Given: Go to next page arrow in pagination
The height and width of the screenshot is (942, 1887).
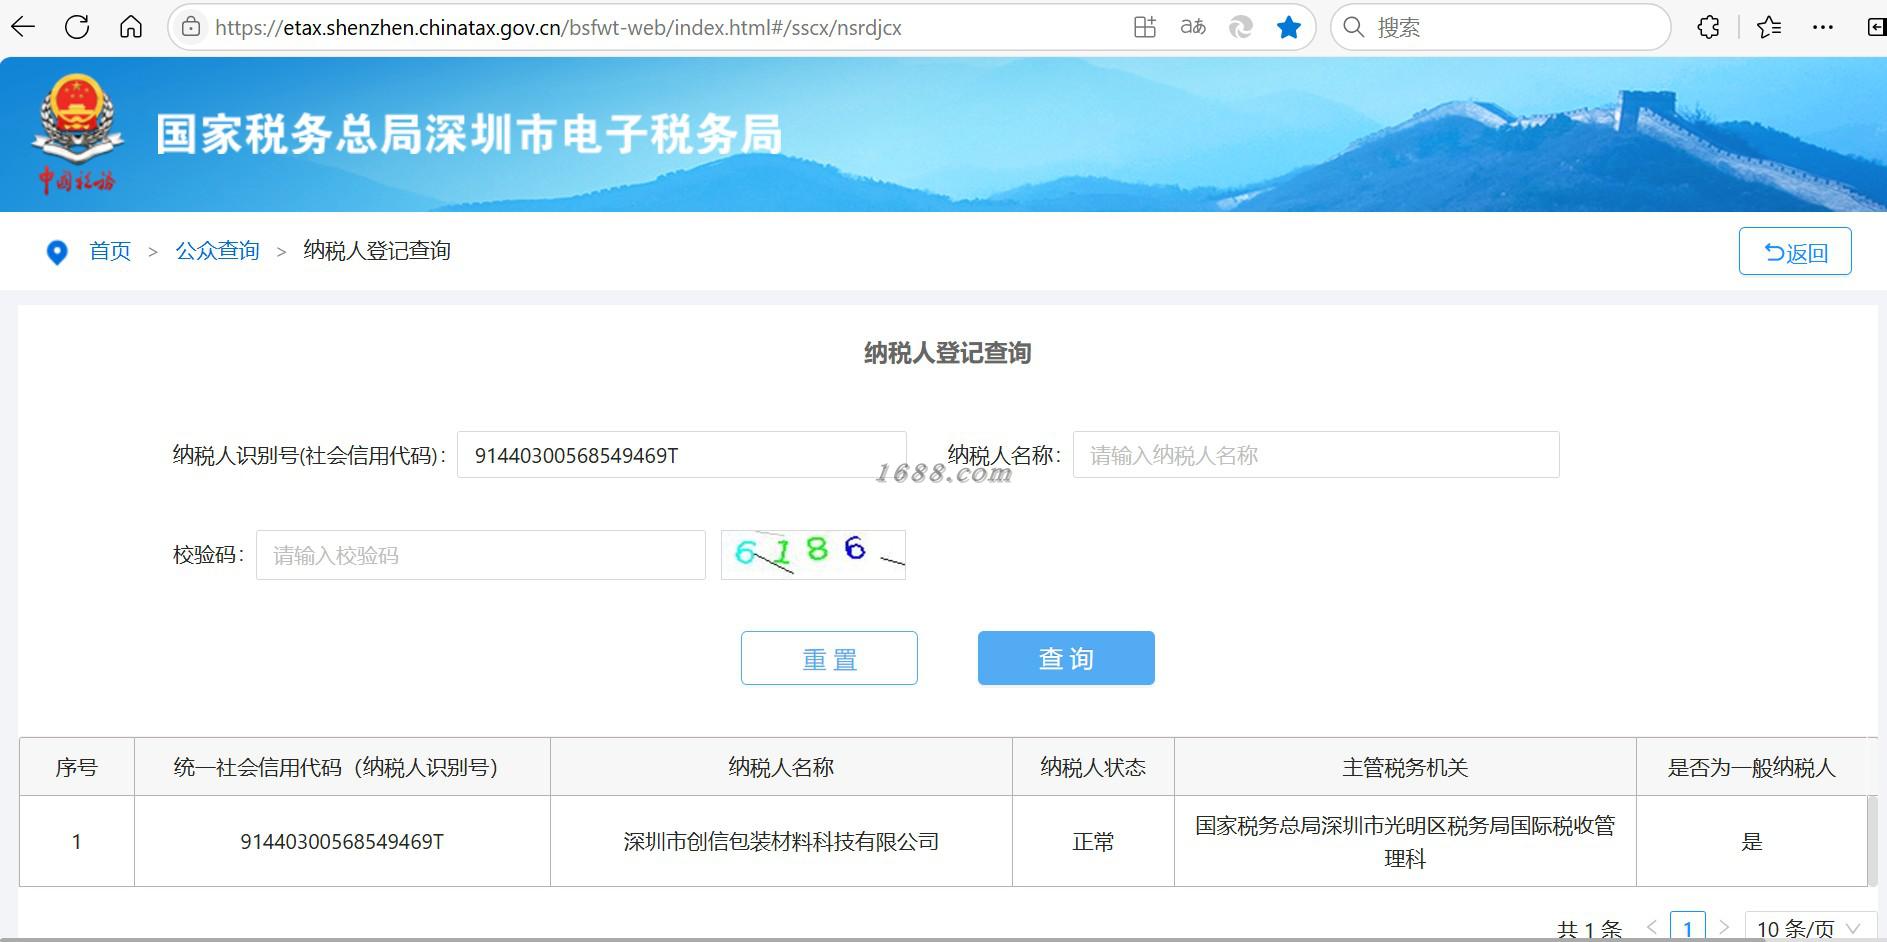Looking at the screenshot, I should 1724,928.
